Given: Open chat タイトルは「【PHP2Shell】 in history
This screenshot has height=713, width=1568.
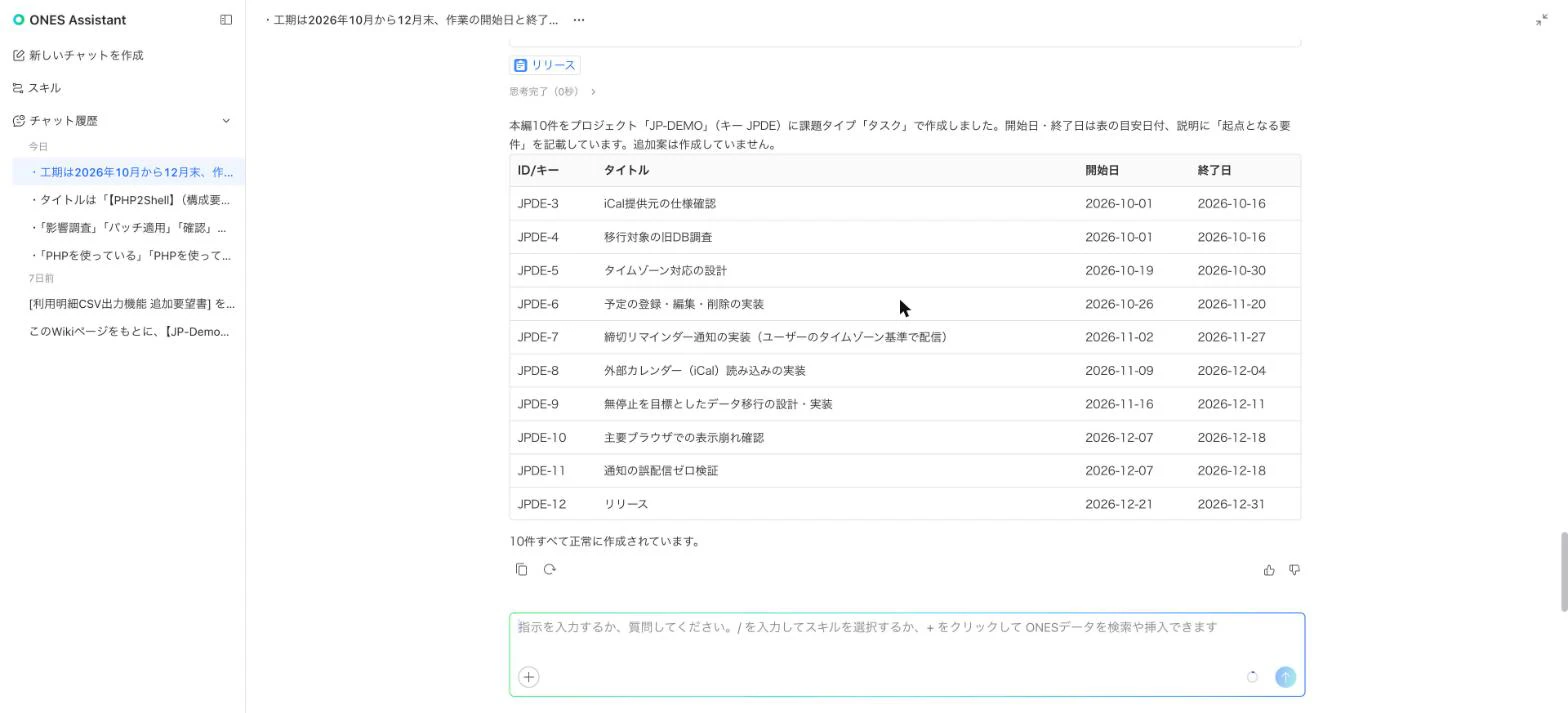Looking at the screenshot, I should (129, 200).
